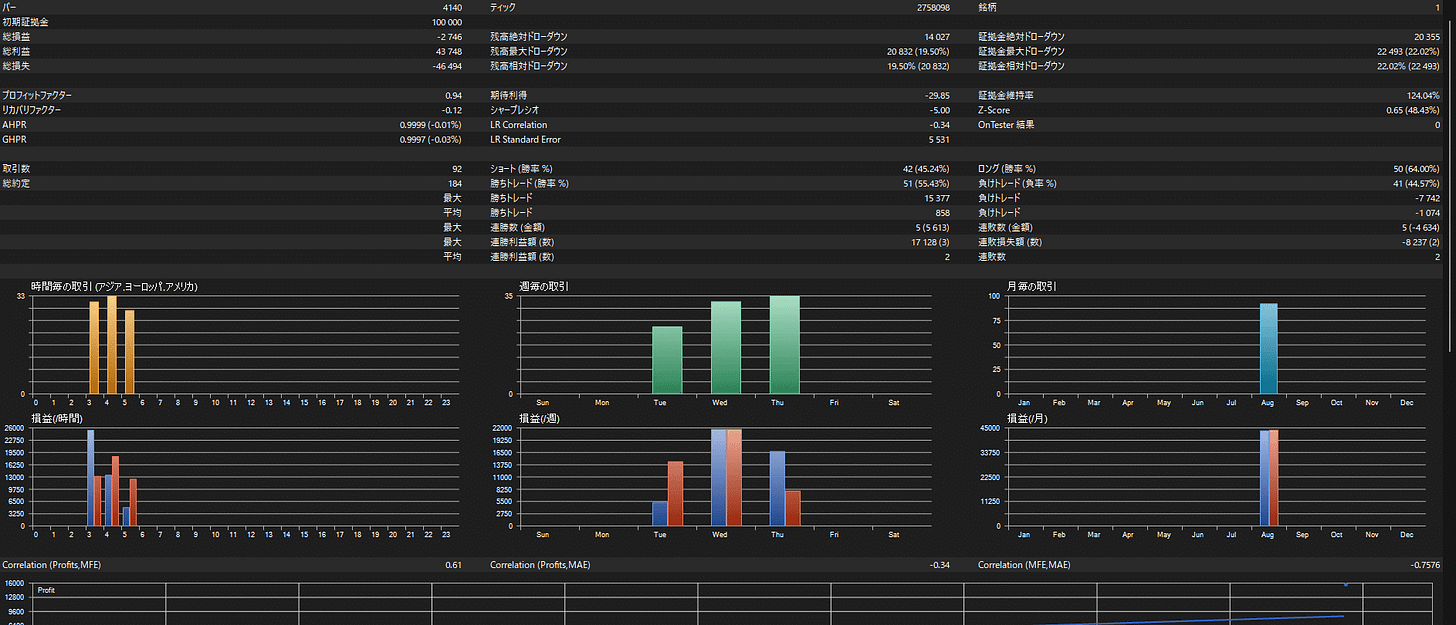Select the Correlation (Profits,MAE) value -0.34
The width and height of the screenshot is (1456, 625).
[x=941, y=566]
